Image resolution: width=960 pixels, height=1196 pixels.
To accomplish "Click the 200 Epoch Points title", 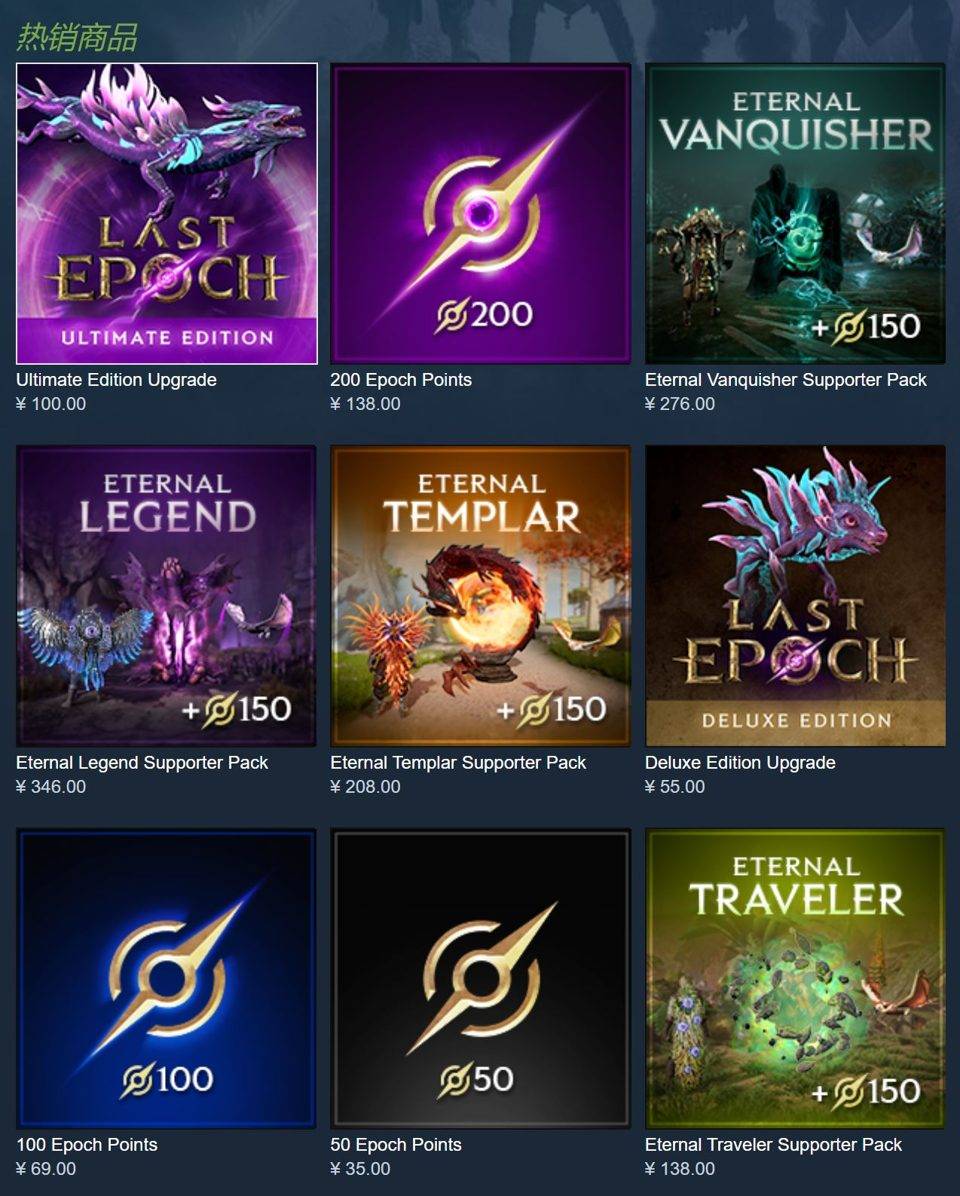I will click(401, 380).
